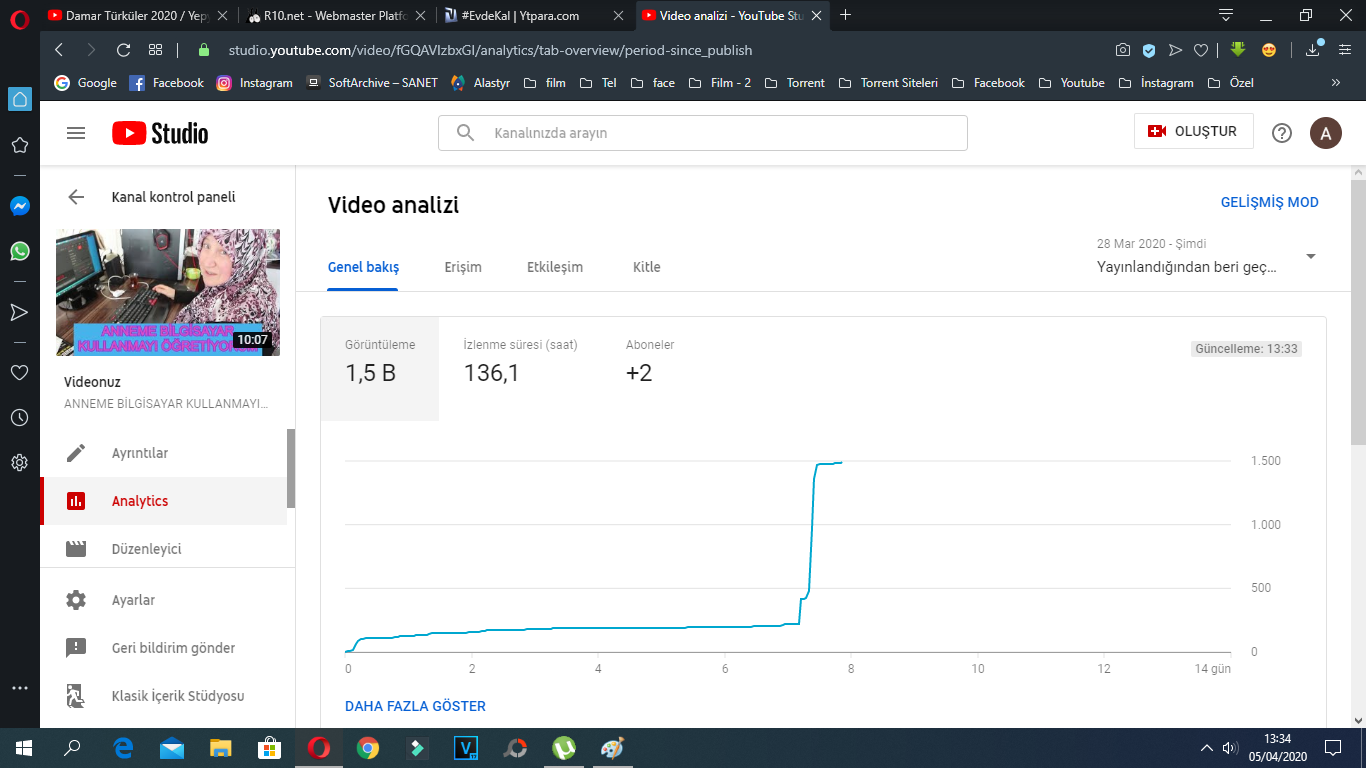This screenshot has width=1366, height=768.
Task: Switch to the Kitle tab
Action: (x=647, y=267)
